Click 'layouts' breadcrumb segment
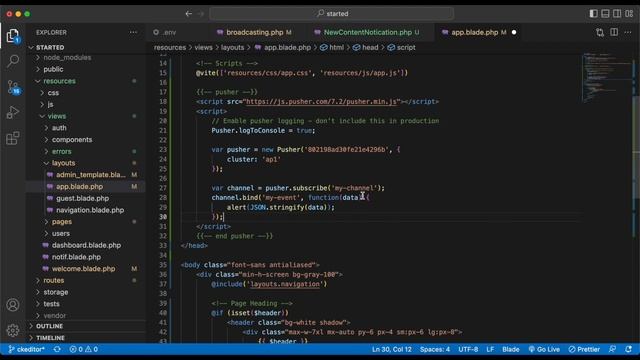Screen dimensions: 640x360 click(232, 47)
